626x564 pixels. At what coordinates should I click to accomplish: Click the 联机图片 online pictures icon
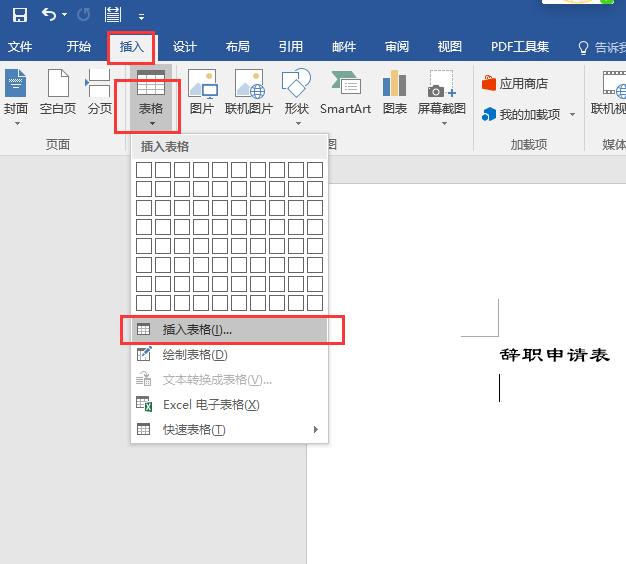(250, 83)
